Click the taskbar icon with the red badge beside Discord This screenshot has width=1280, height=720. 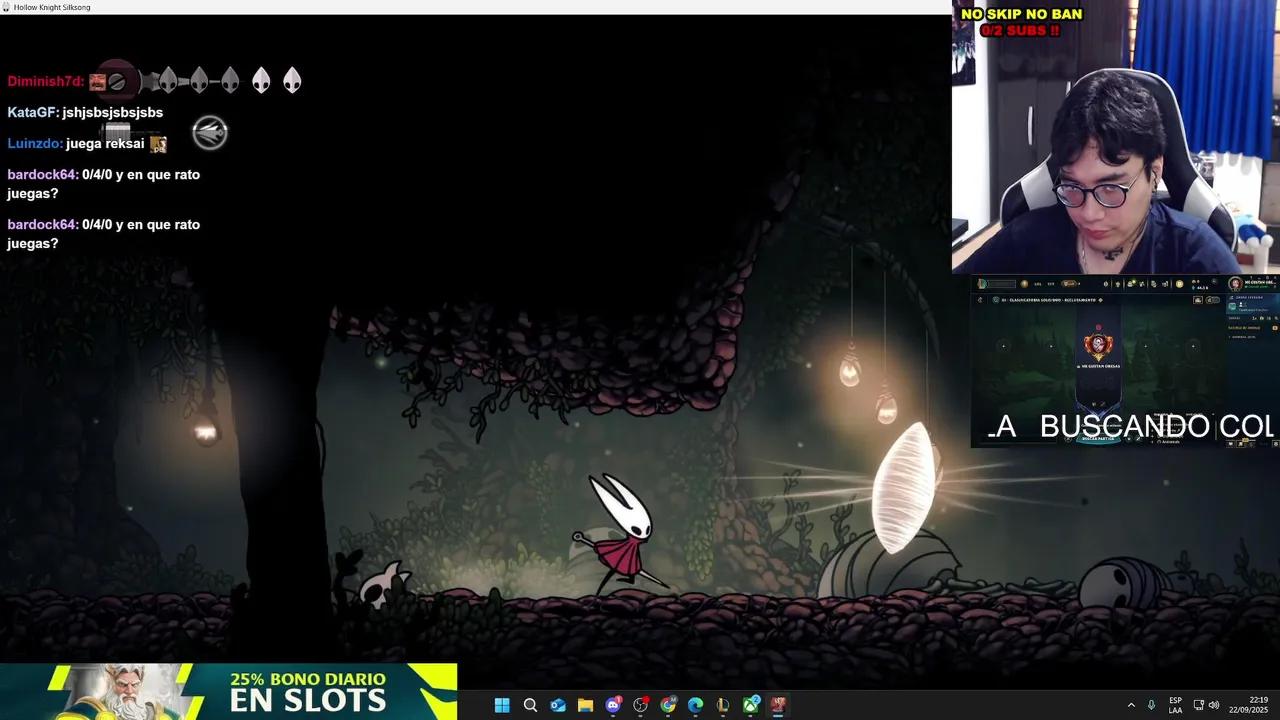tap(641, 705)
